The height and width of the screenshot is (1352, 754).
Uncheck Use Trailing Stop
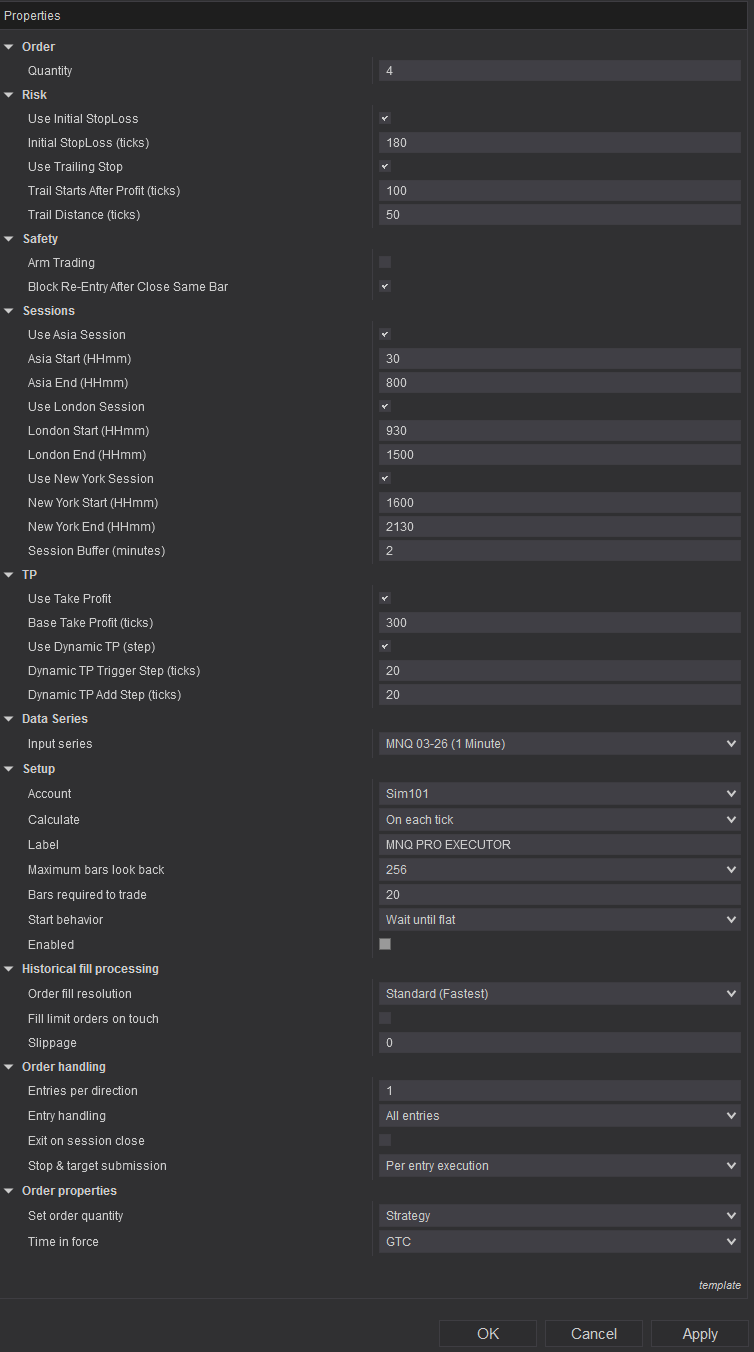coord(385,167)
